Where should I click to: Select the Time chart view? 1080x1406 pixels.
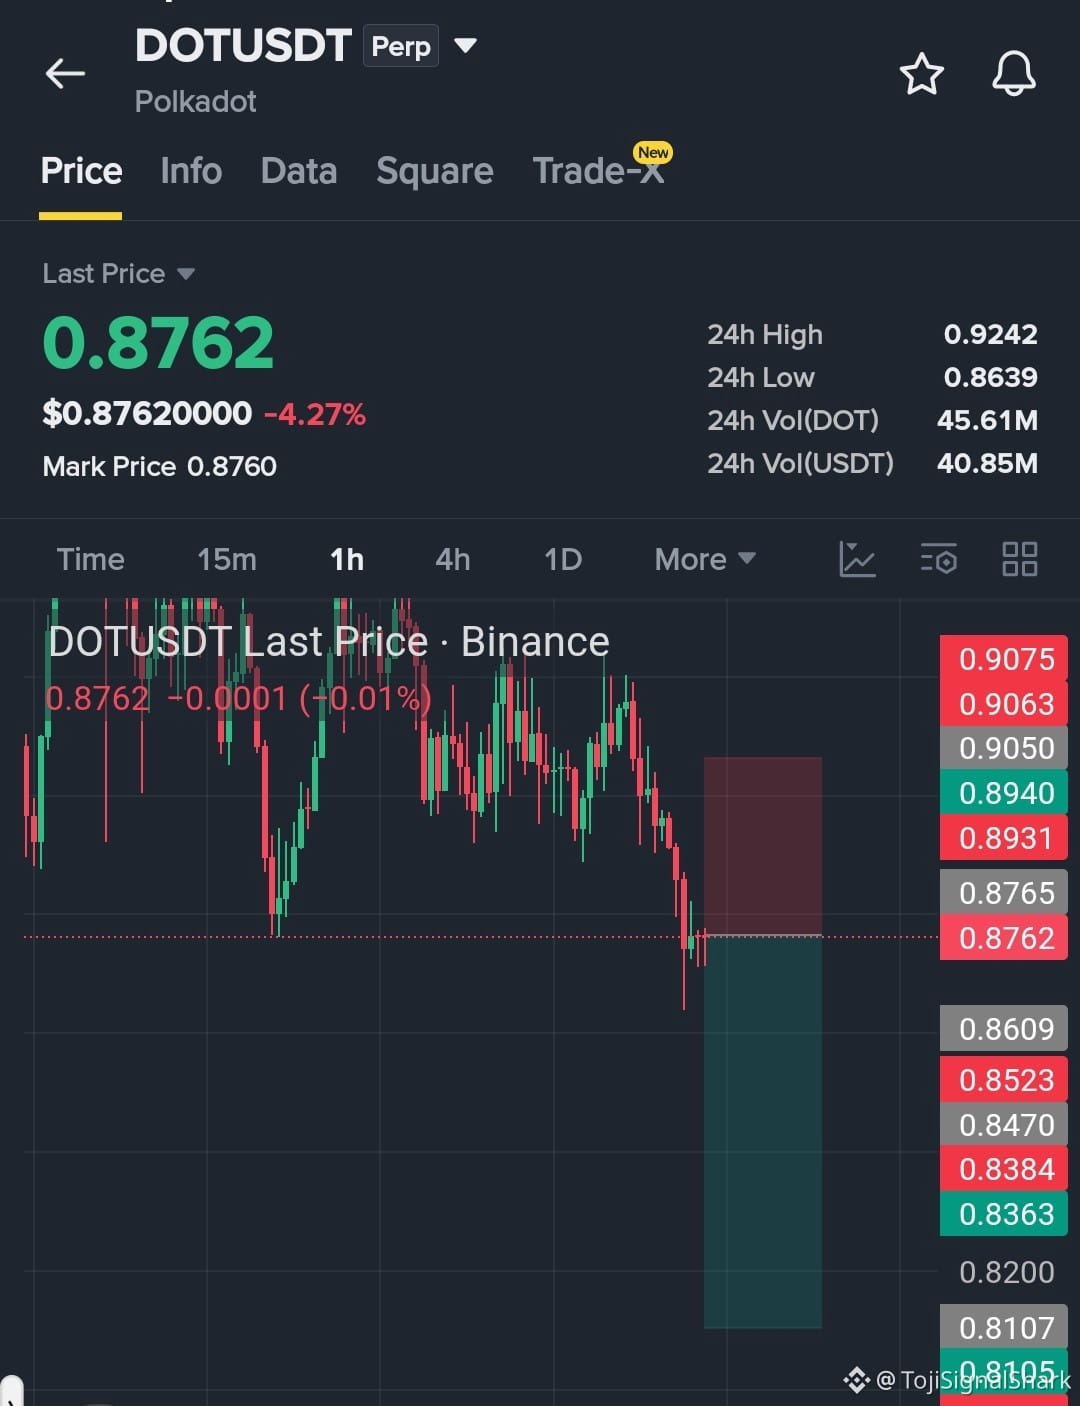[x=90, y=559]
